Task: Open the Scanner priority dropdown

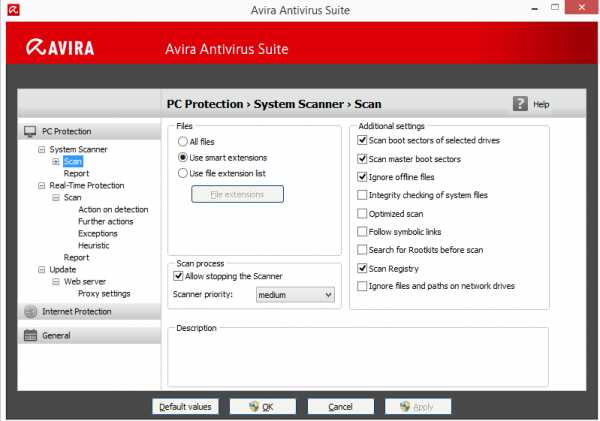Action: point(295,295)
